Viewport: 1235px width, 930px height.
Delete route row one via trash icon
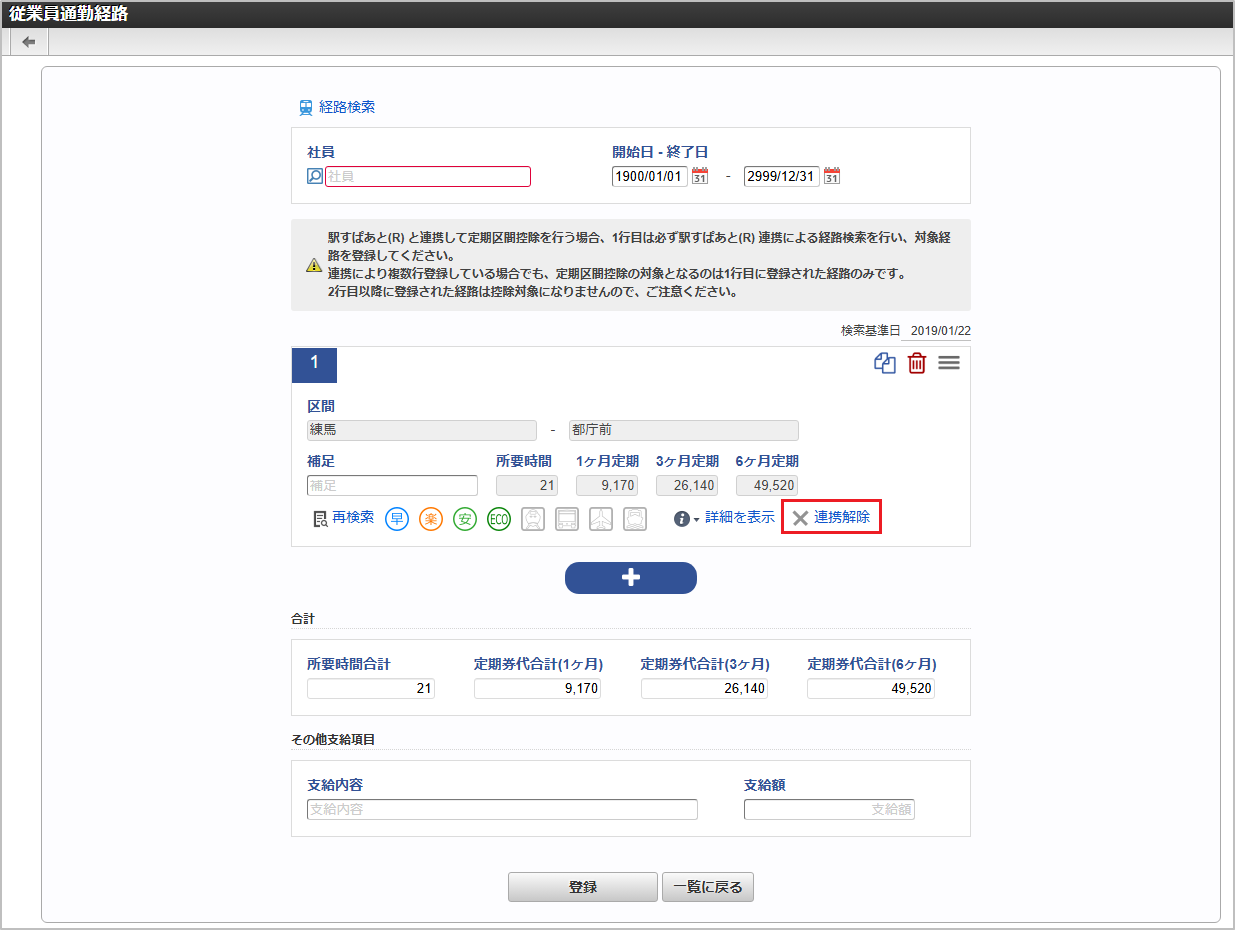pyautogui.click(x=916, y=363)
